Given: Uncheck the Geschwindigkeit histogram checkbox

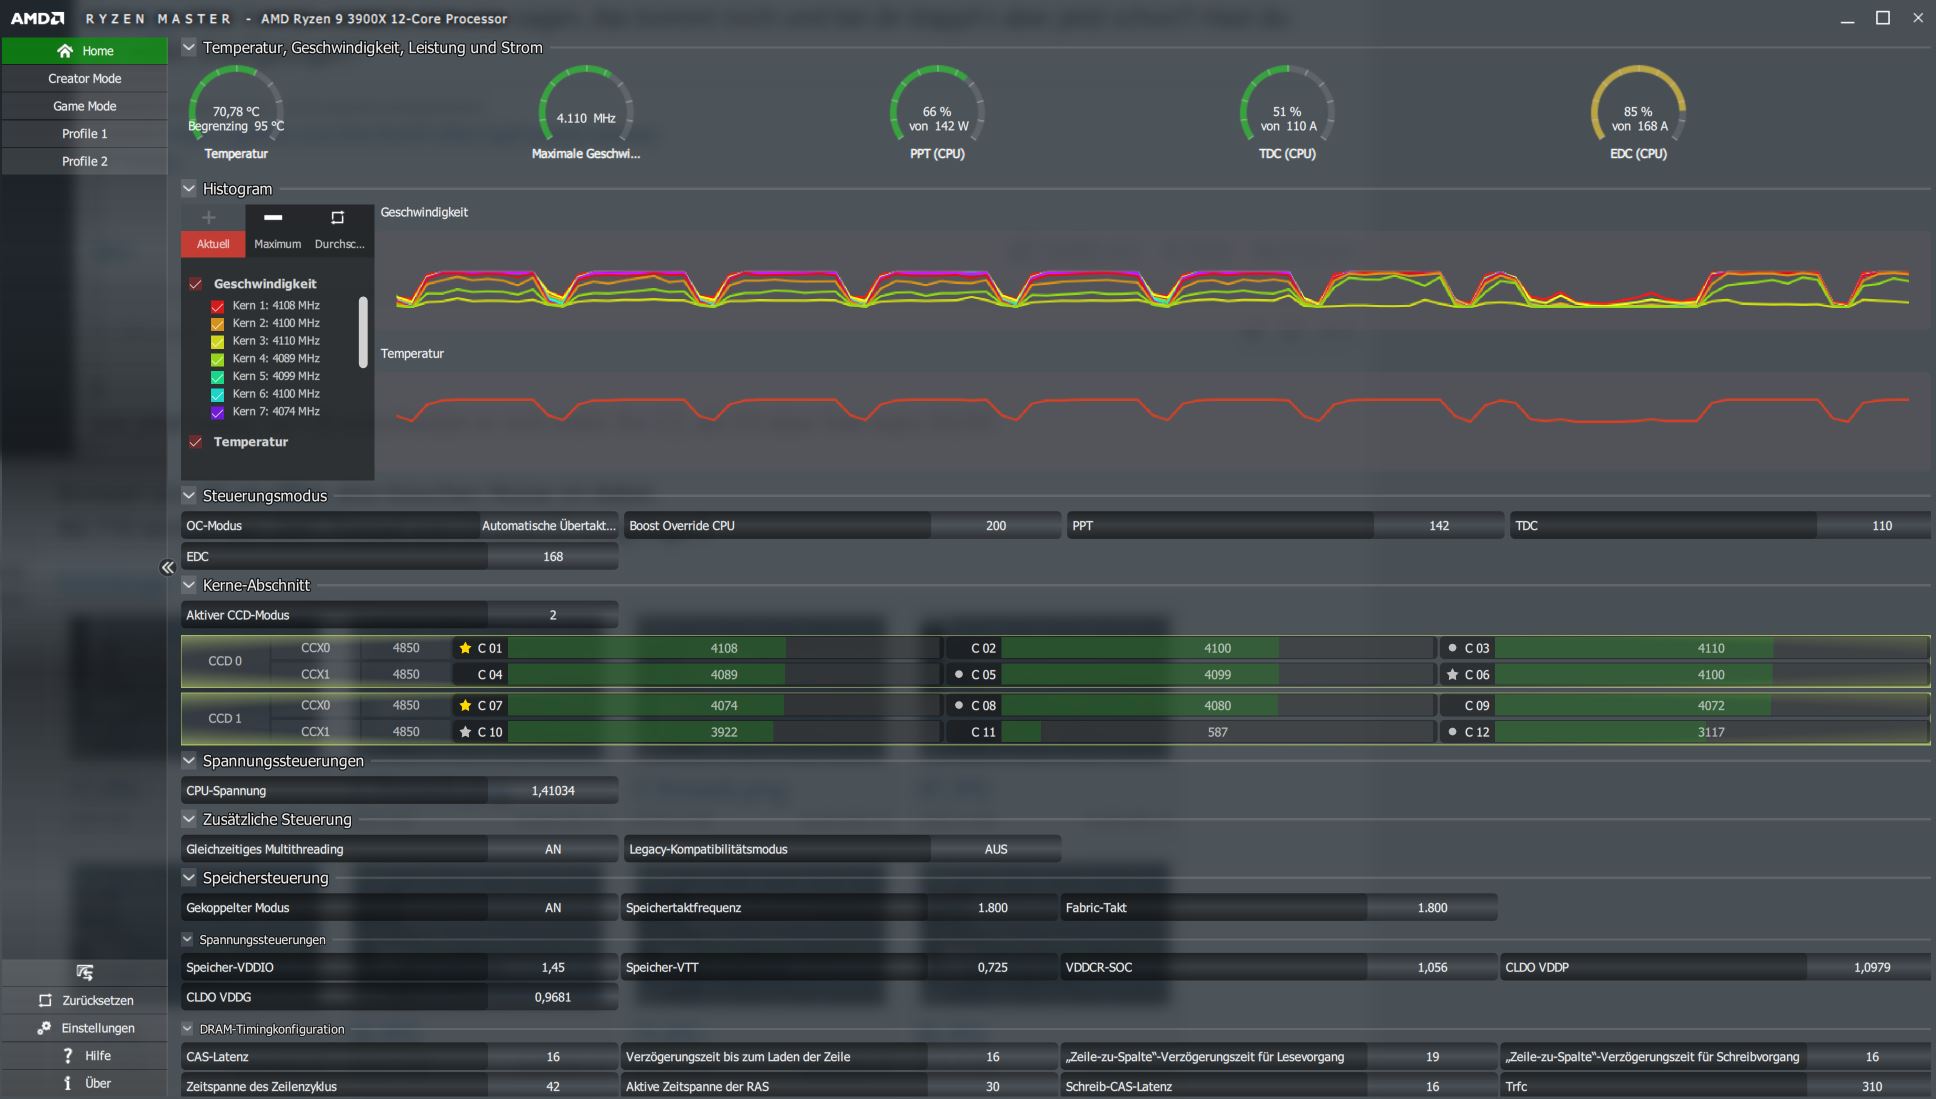Looking at the screenshot, I should tap(196, 284).
